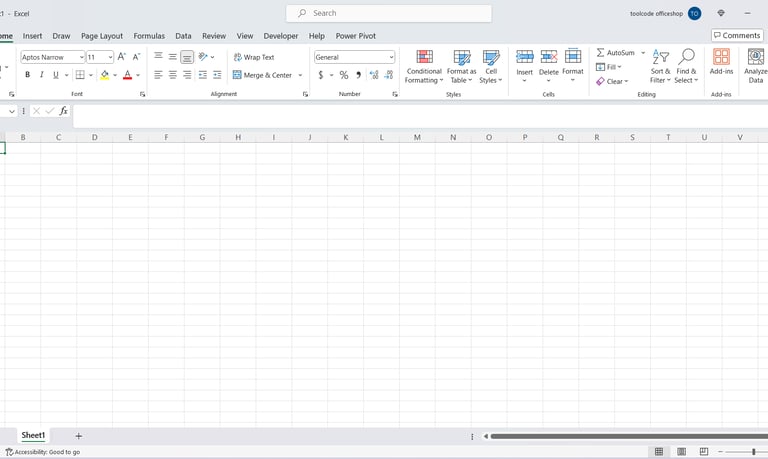This screenshot has width=768, height=459.
Task: Expand Conditional Formatting menu
Action: [x=424, y=75]
